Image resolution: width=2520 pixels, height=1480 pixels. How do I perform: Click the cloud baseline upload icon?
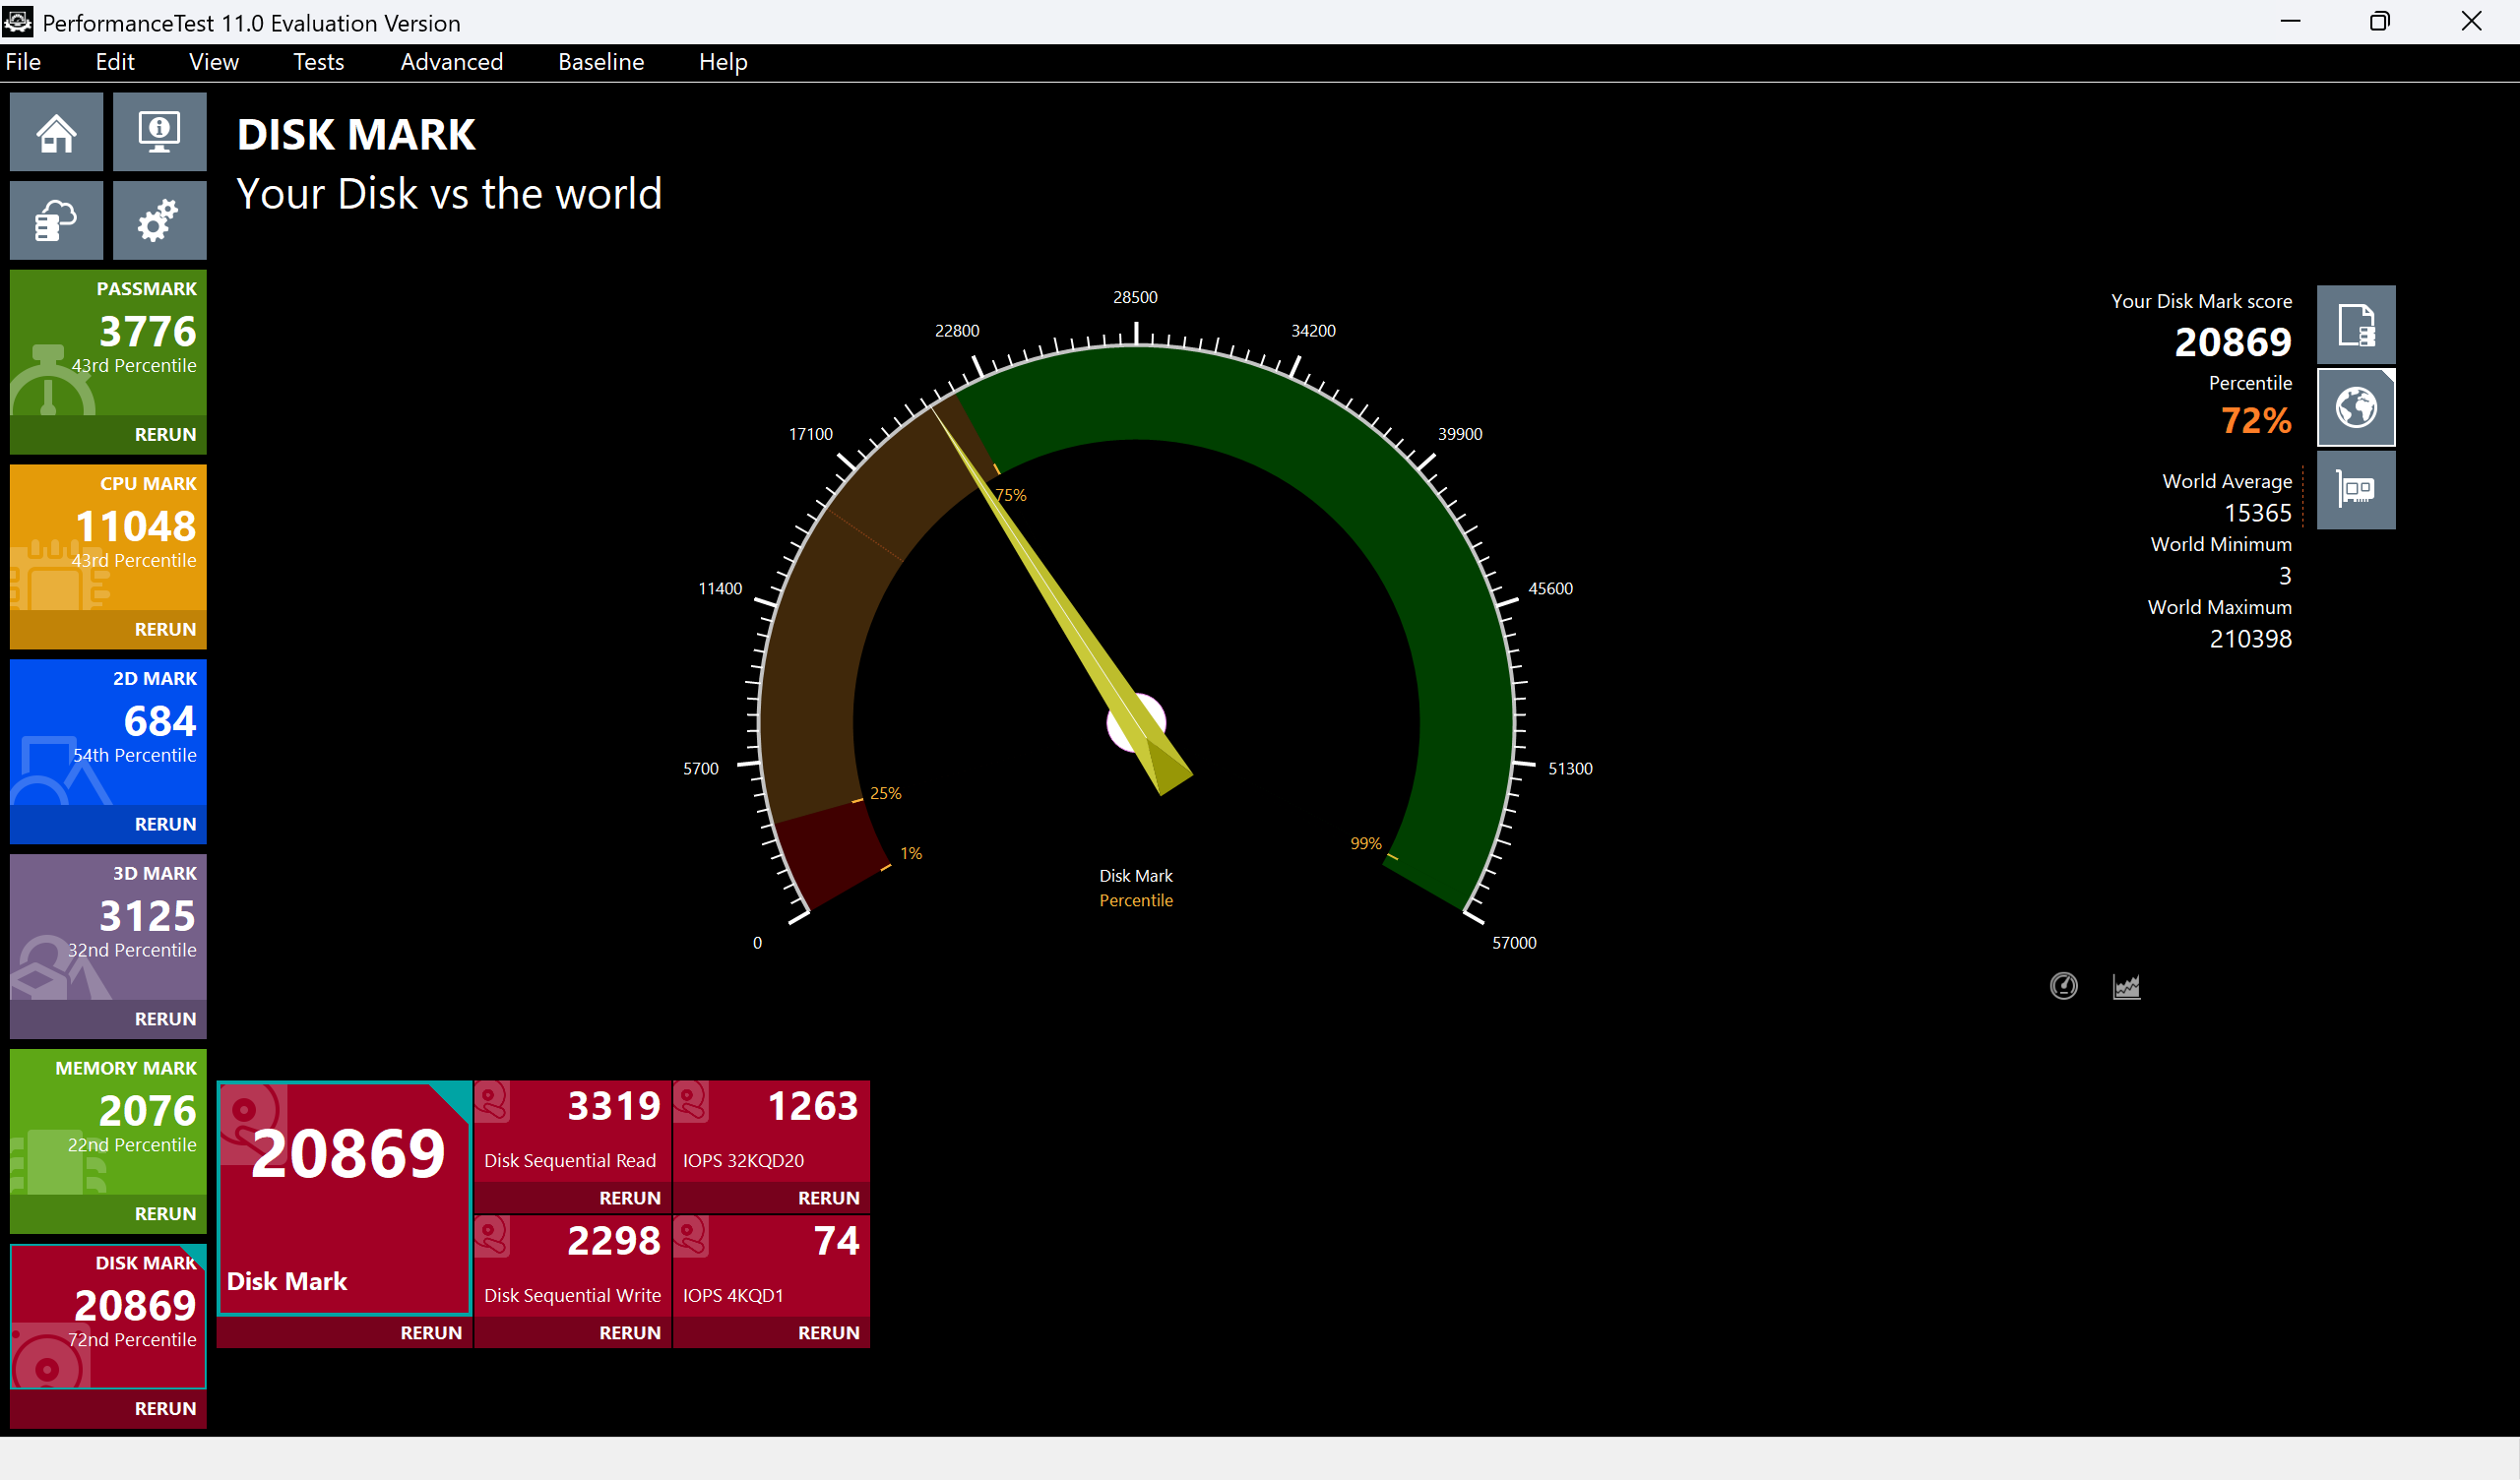pyautogui.click(x=56, y=220)
